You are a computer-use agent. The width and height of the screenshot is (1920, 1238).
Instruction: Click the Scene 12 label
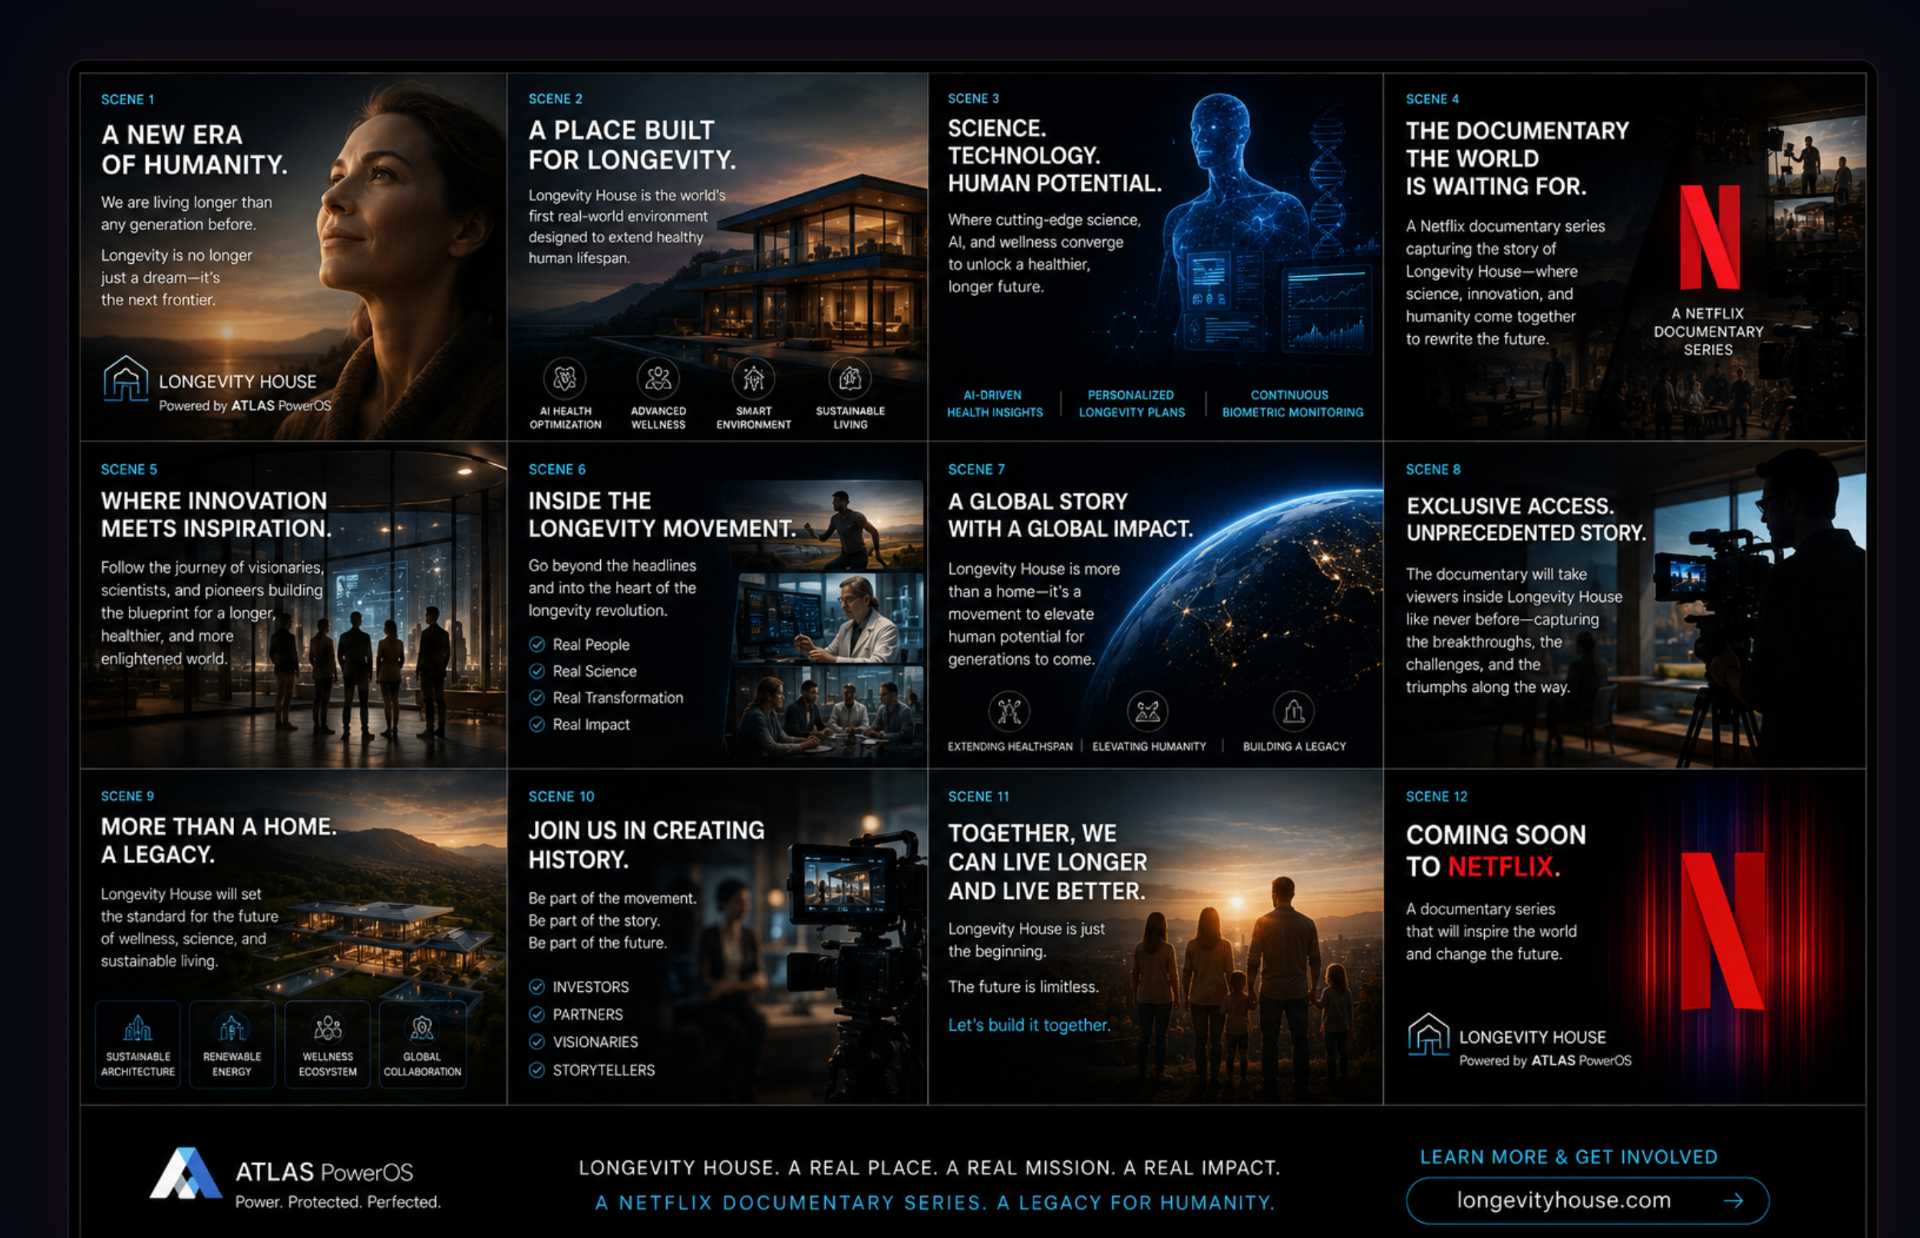[x=1436, y=796]
